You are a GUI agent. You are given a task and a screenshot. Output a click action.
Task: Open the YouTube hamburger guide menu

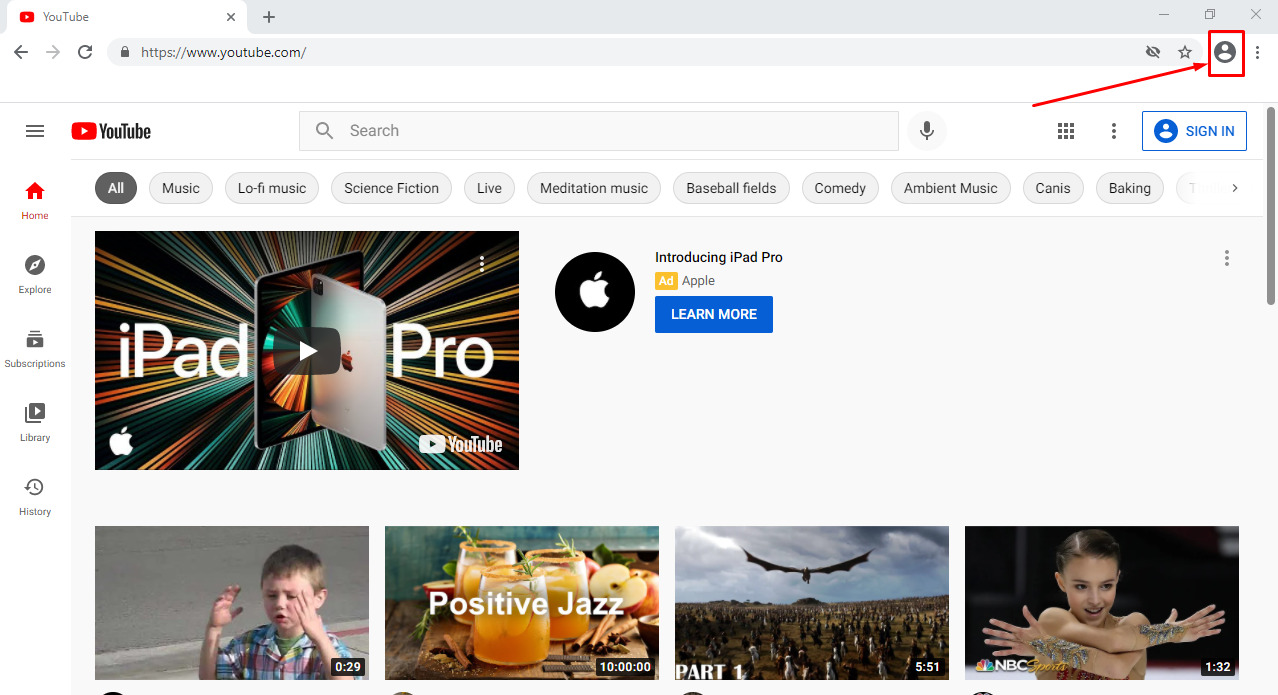35,131
